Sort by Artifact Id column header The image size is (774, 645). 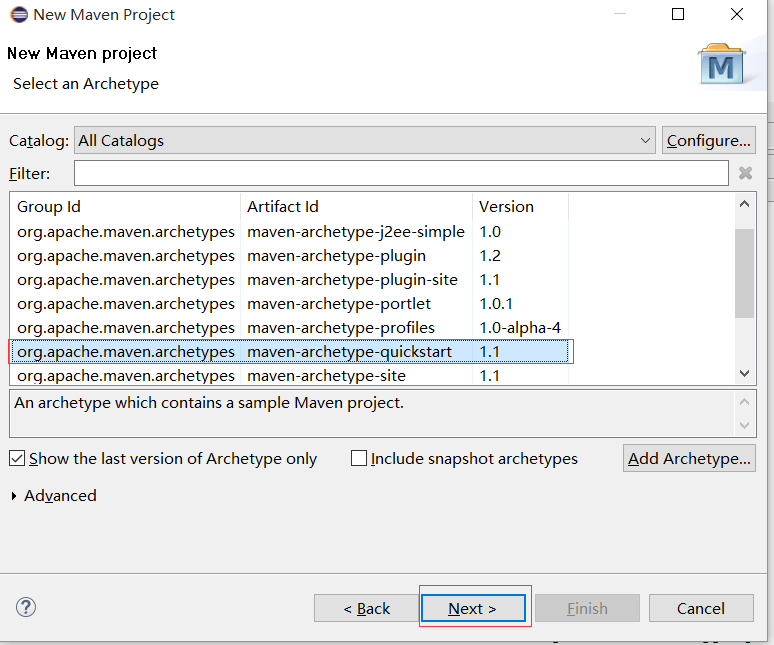(356, 206)
